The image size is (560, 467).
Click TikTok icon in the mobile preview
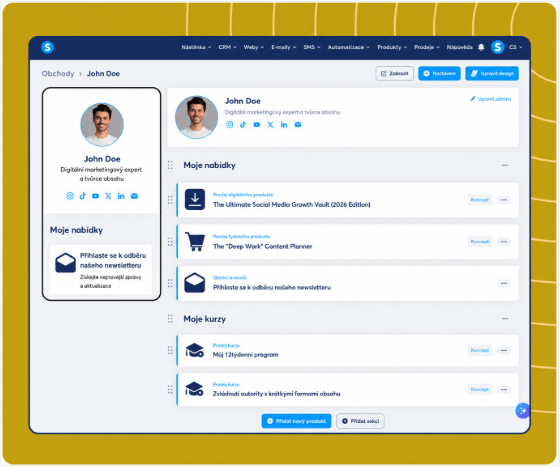[82, 196]
